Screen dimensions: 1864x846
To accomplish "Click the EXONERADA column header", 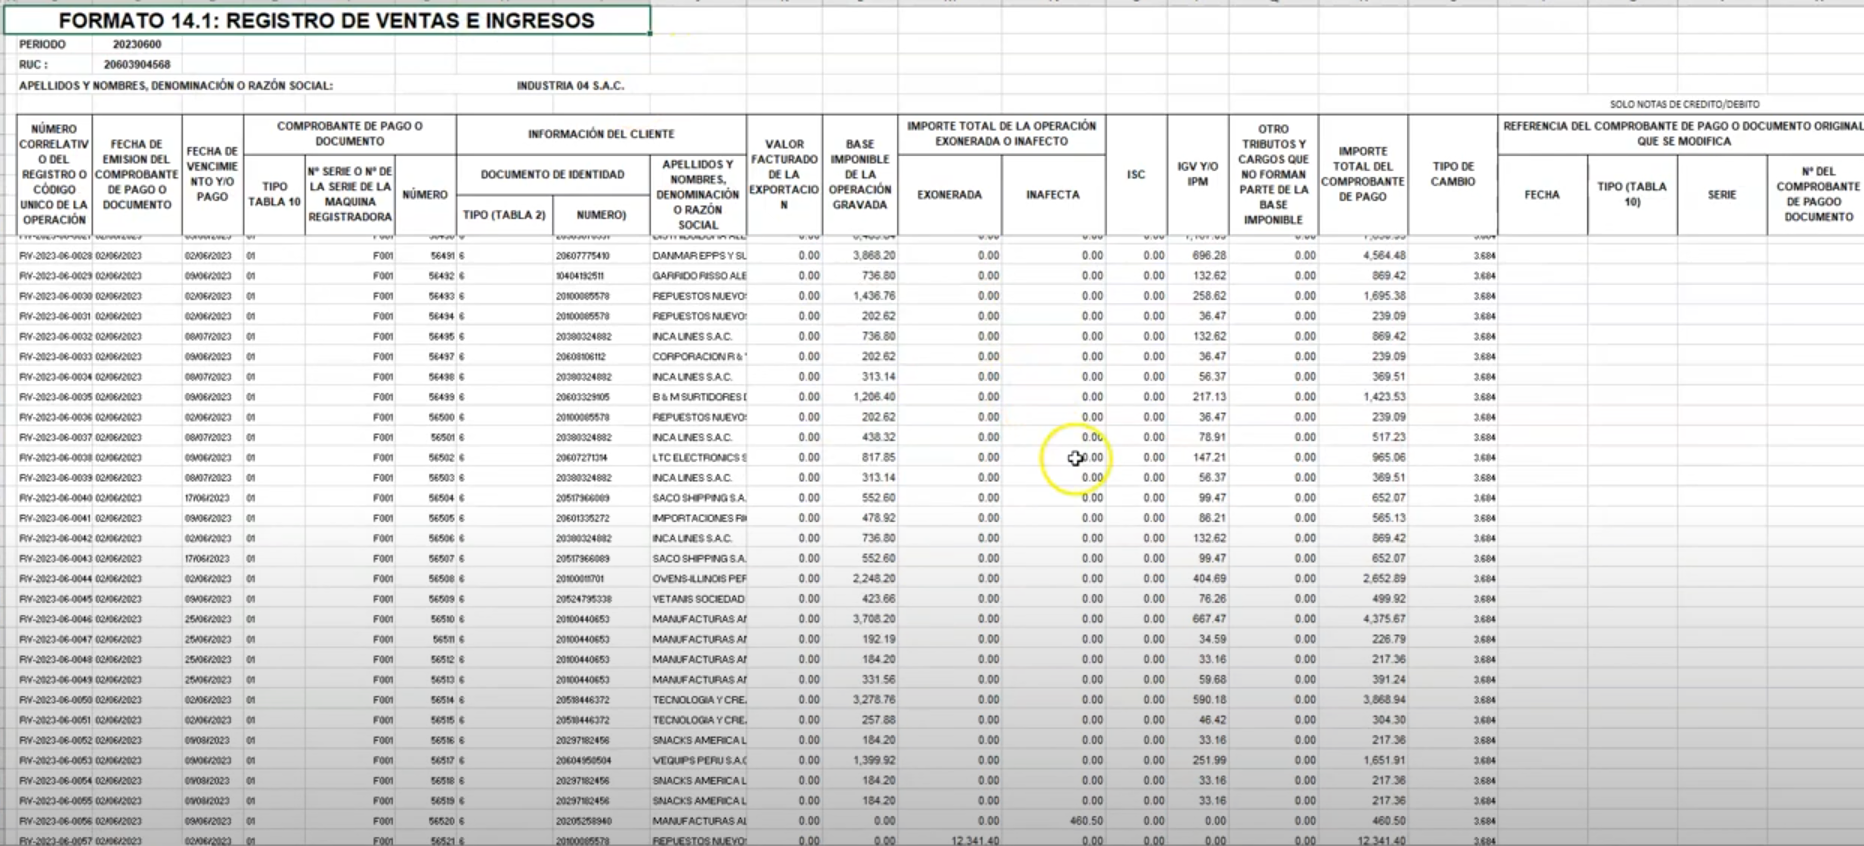I will pos(949,195).
